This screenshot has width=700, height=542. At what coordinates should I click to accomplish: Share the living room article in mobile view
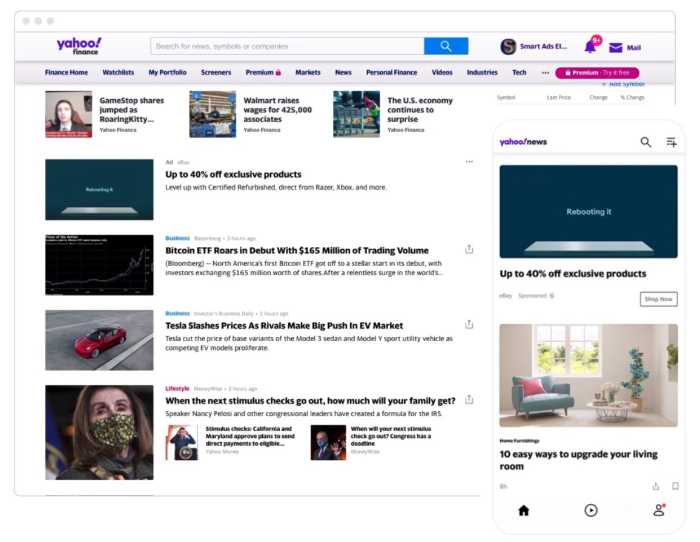click(x=656, y=486)
